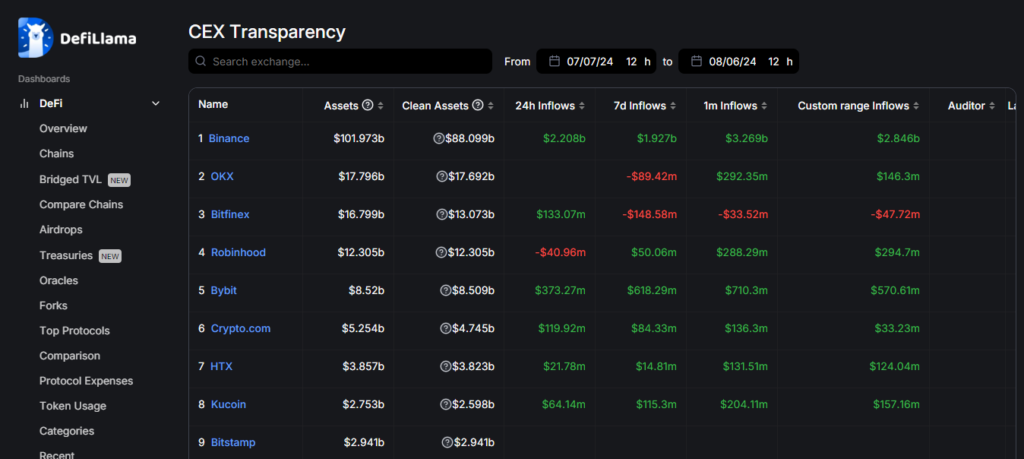Open Top Protocols in the sidebar
The image size is (1024, 459).
[x=74, y=330]
